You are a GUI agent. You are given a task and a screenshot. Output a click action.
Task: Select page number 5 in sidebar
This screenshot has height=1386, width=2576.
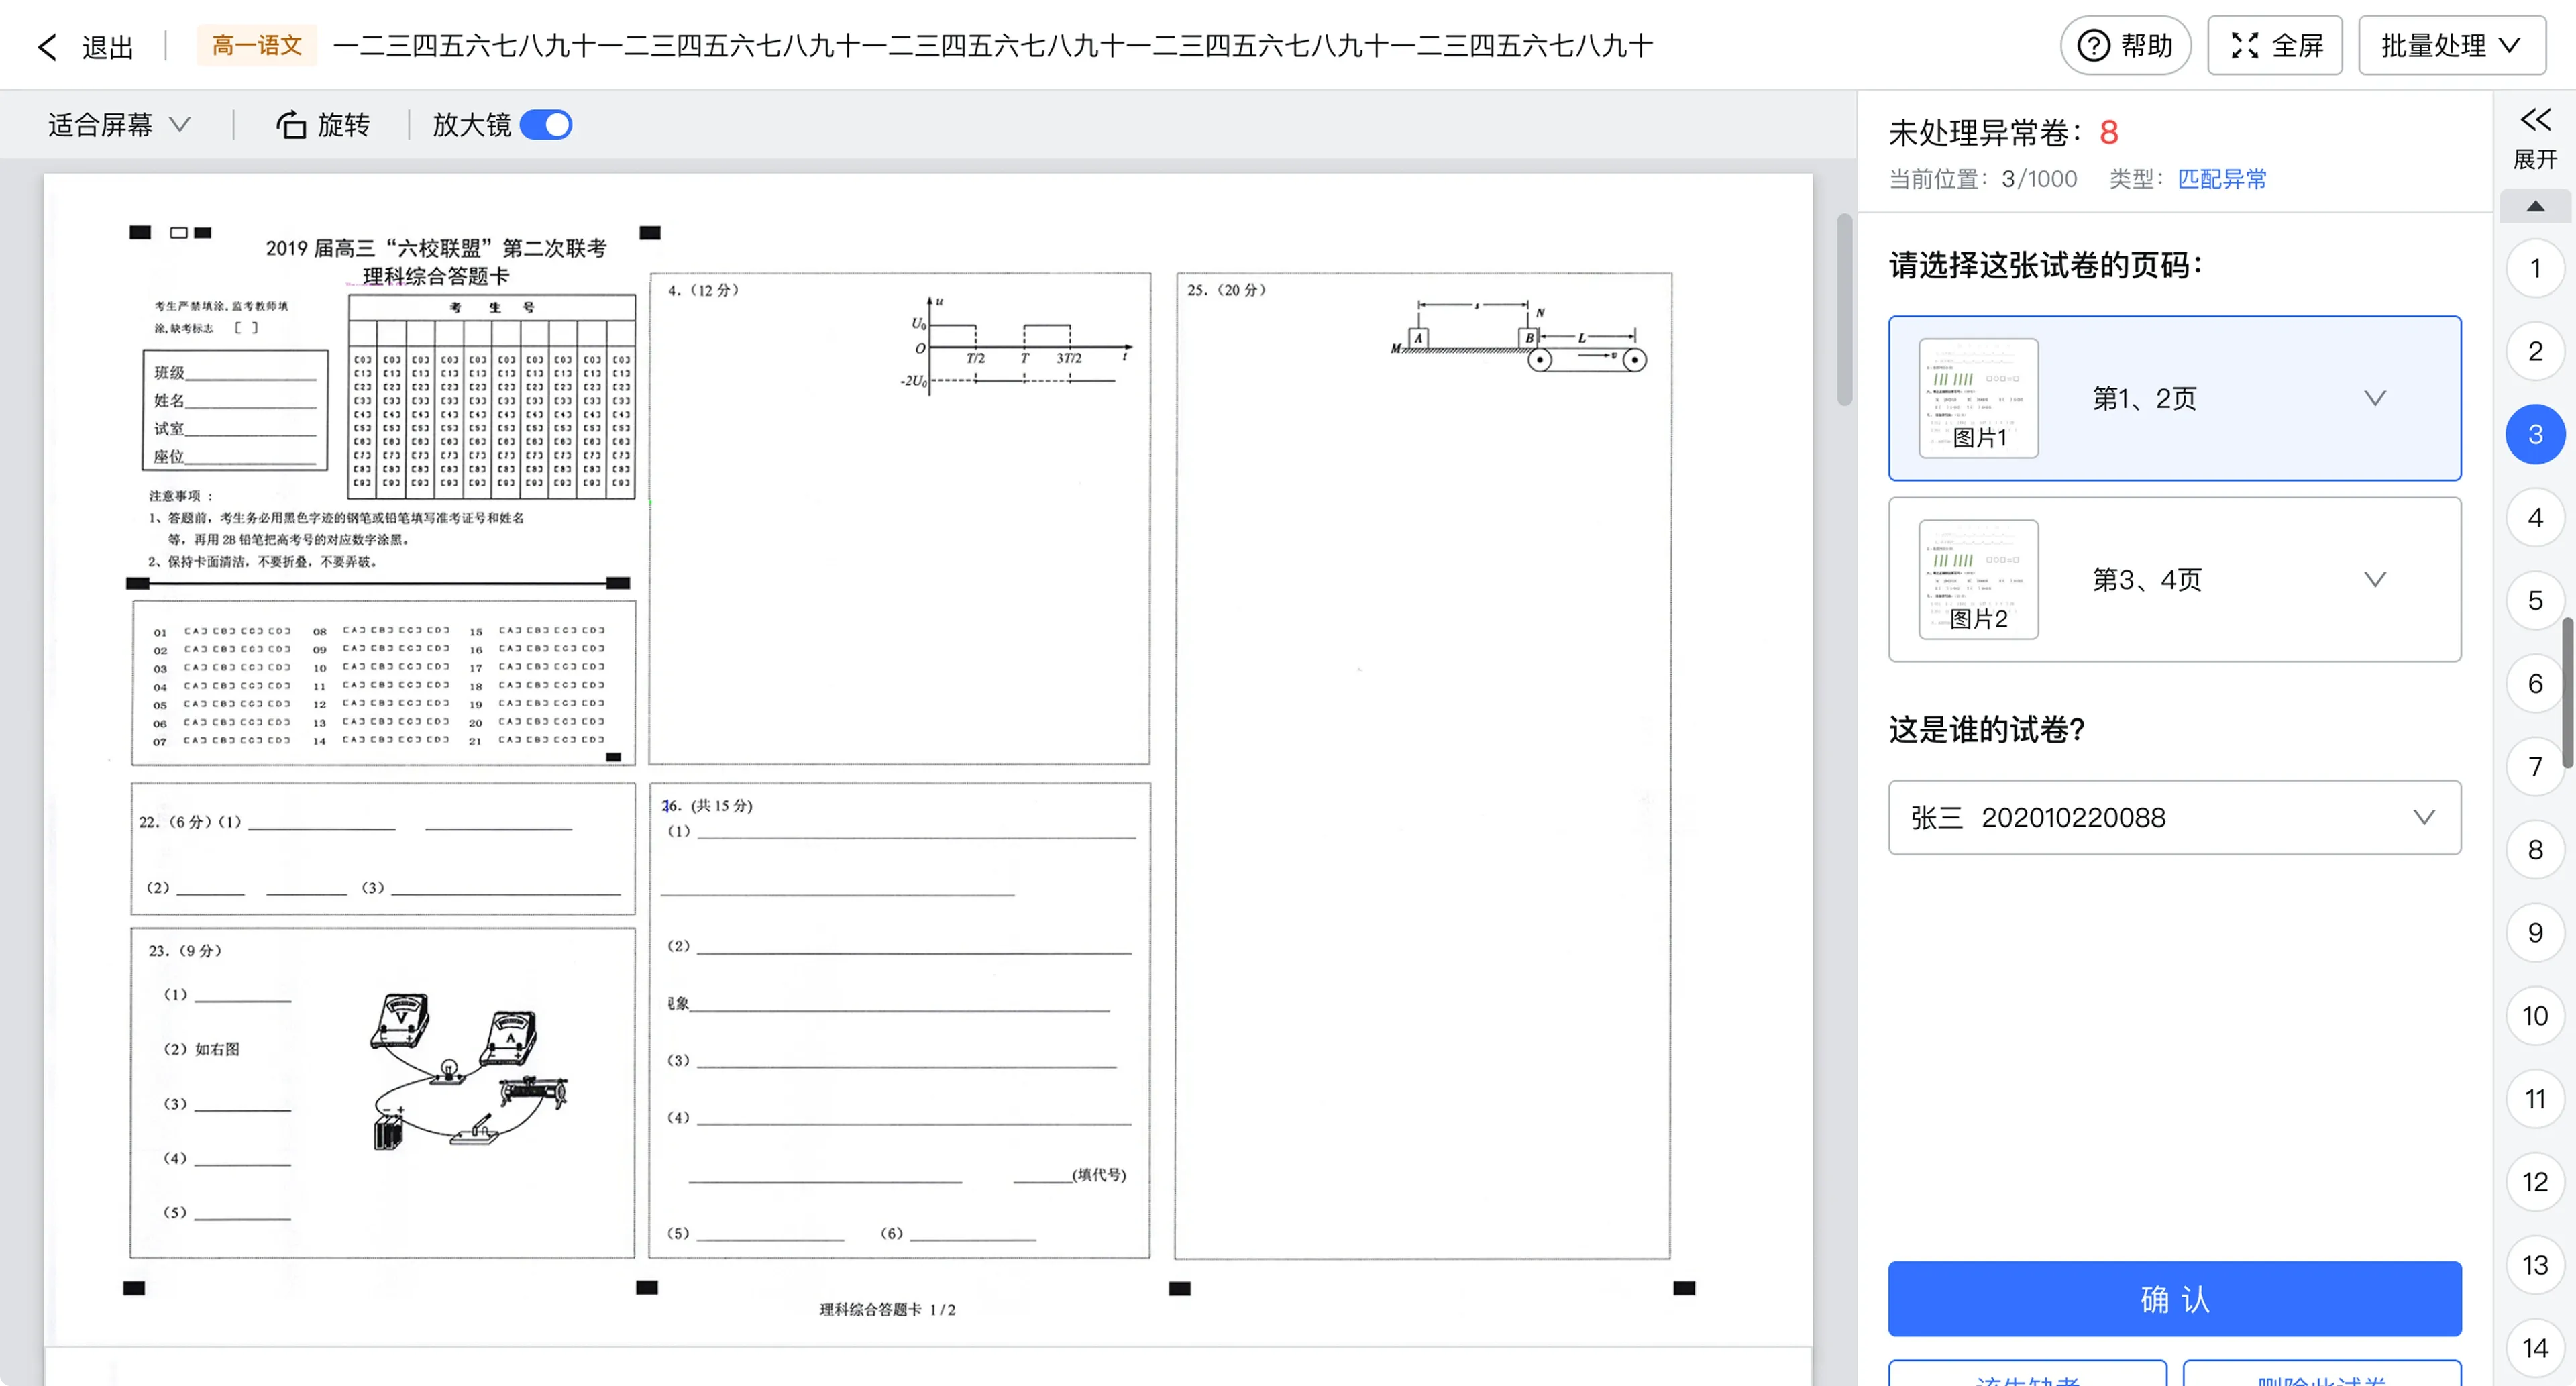tap(2535, 600)
